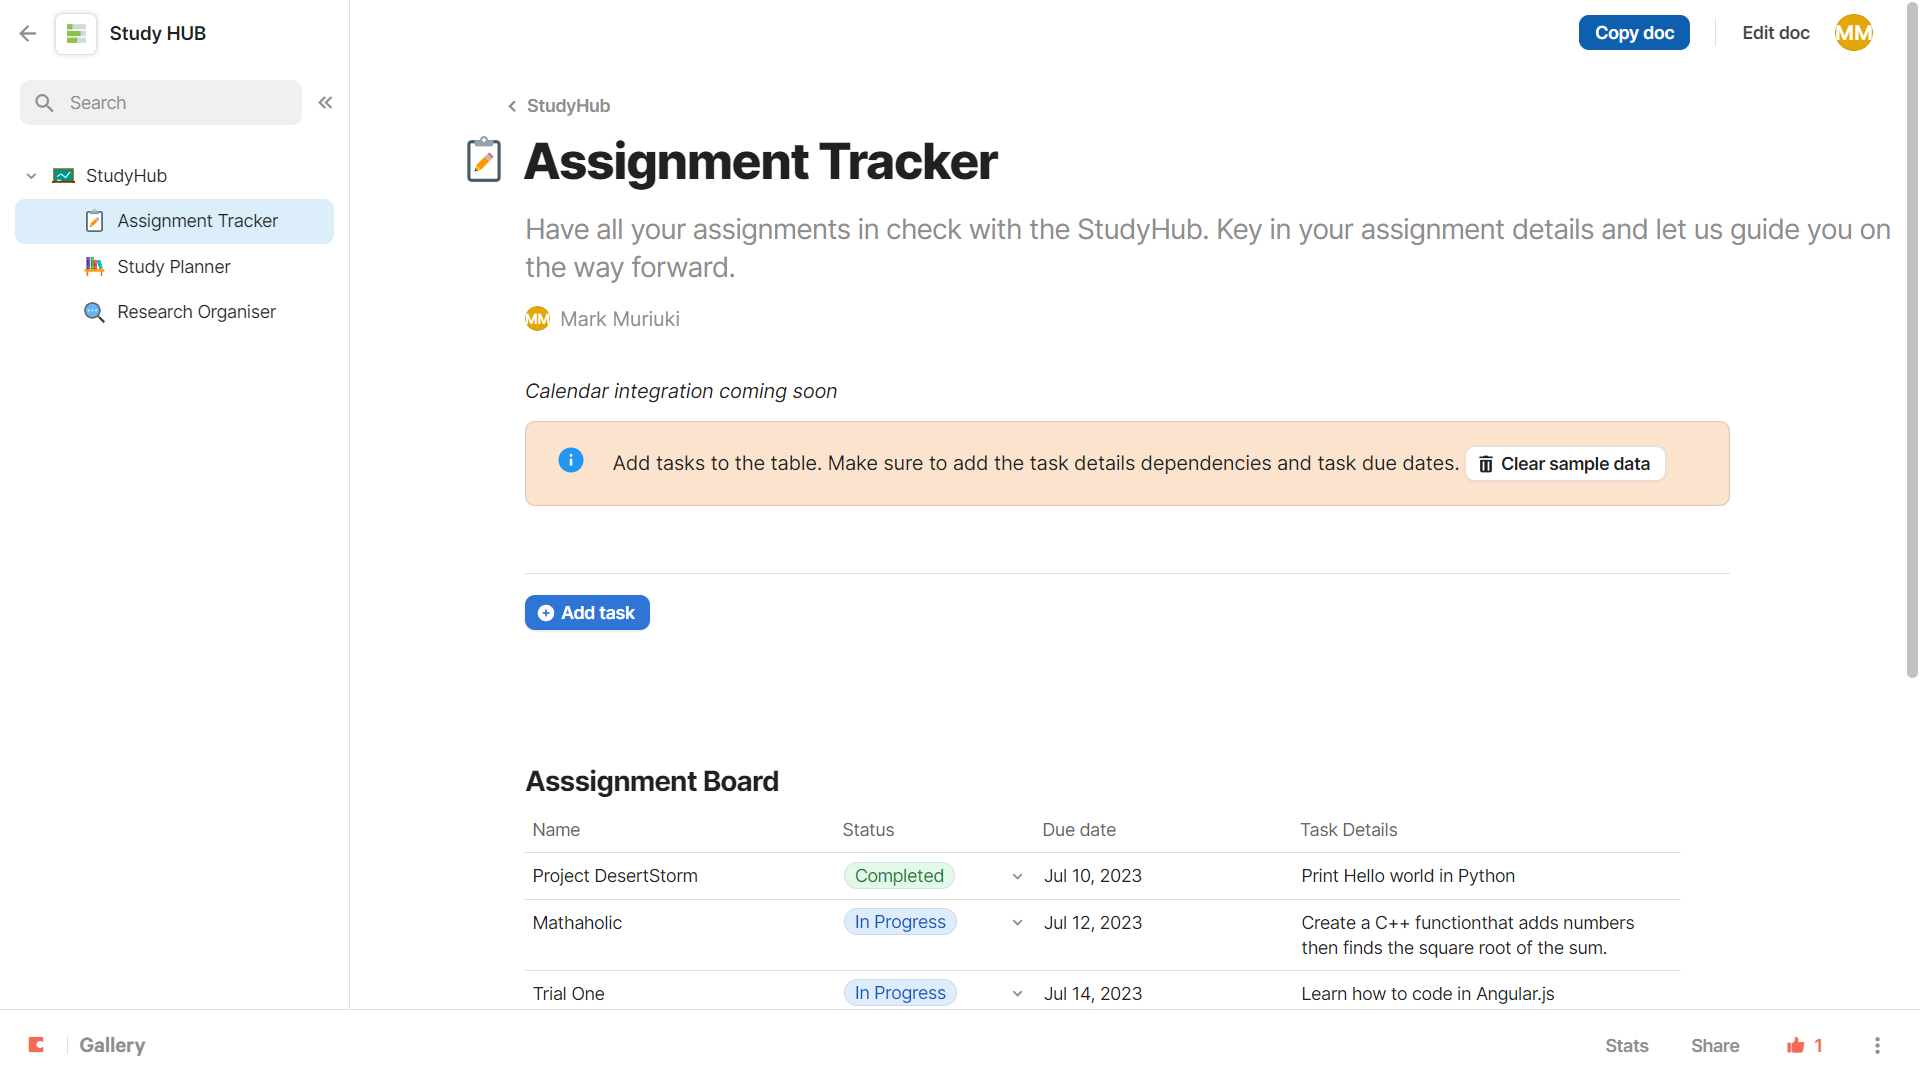
Task: Collapse the sidebar with double-chevron icon
Action: click(x=325, y=103)
